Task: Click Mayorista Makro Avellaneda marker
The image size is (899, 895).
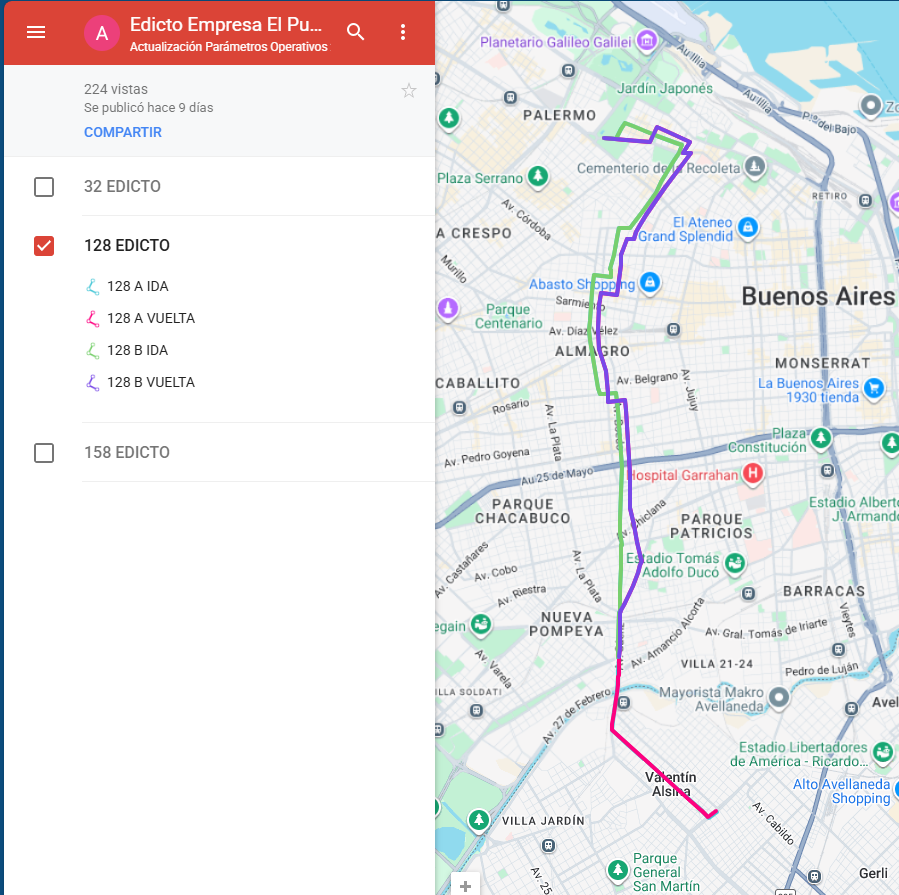Action: [x=779, y=698]
